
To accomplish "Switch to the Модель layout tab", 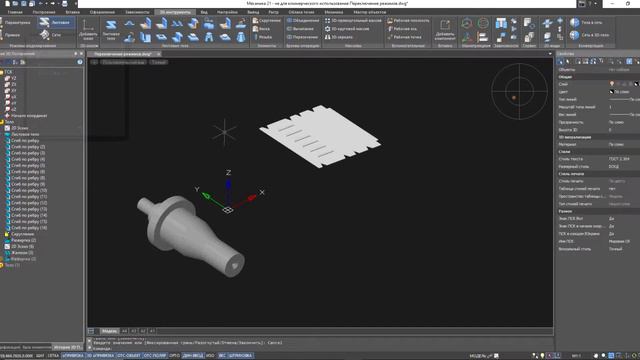I will pyautogui.click(x=109, y=331).
